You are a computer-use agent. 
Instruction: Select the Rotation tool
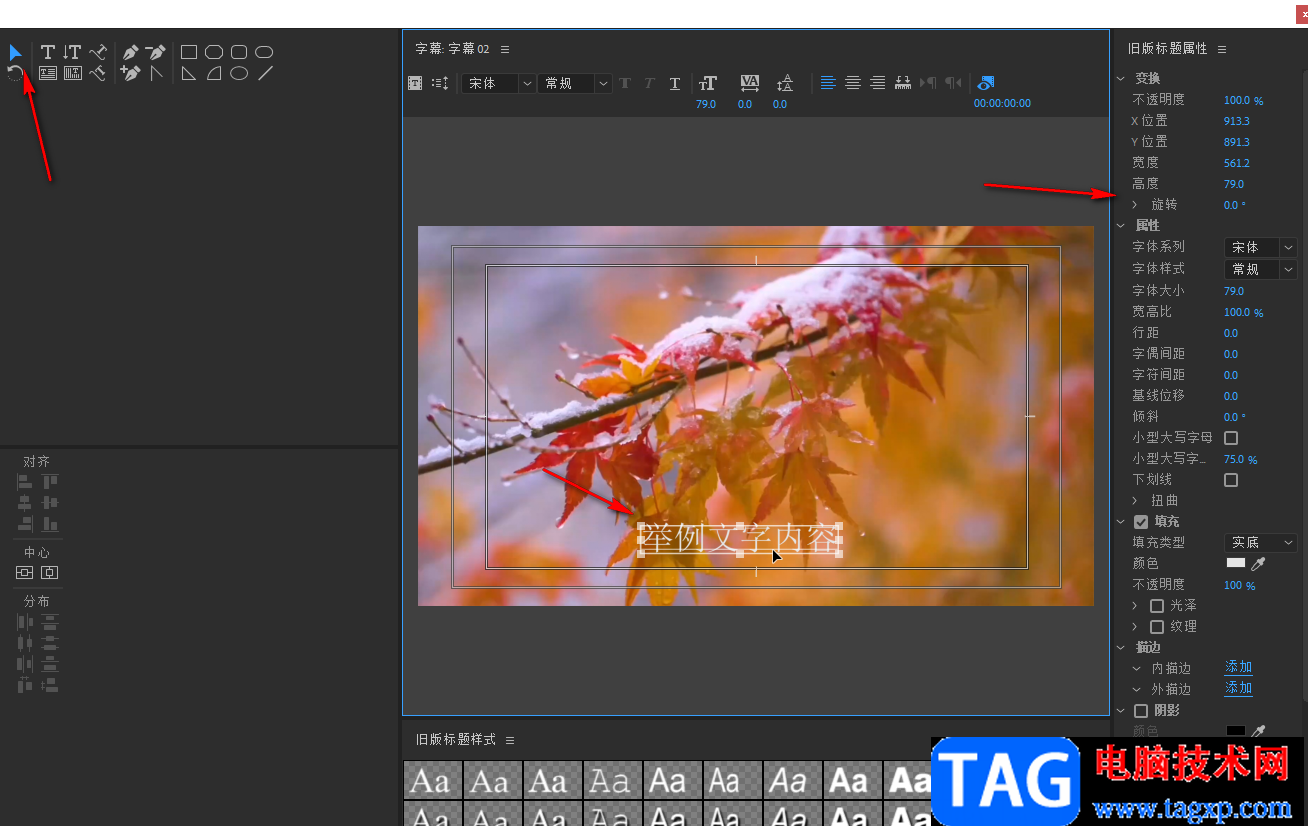coord(15,73)
